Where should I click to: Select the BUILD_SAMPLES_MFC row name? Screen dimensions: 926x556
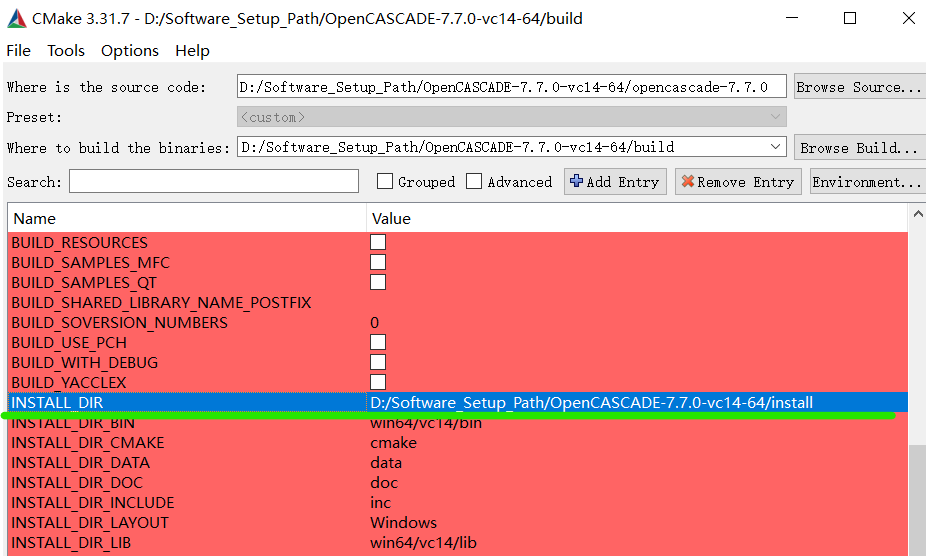(90, 262)
